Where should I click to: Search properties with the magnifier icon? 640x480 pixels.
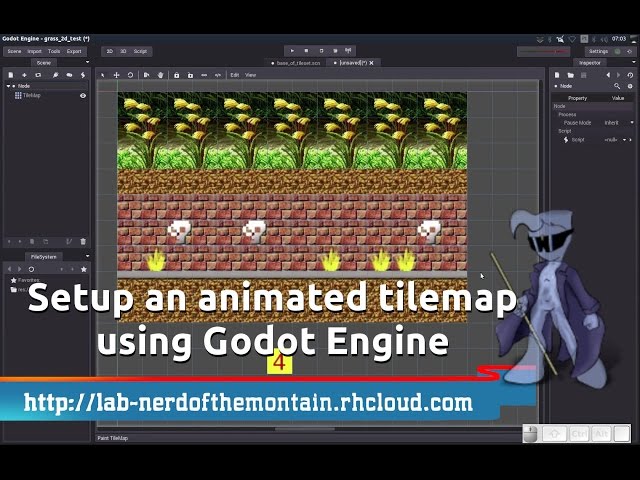617,86
